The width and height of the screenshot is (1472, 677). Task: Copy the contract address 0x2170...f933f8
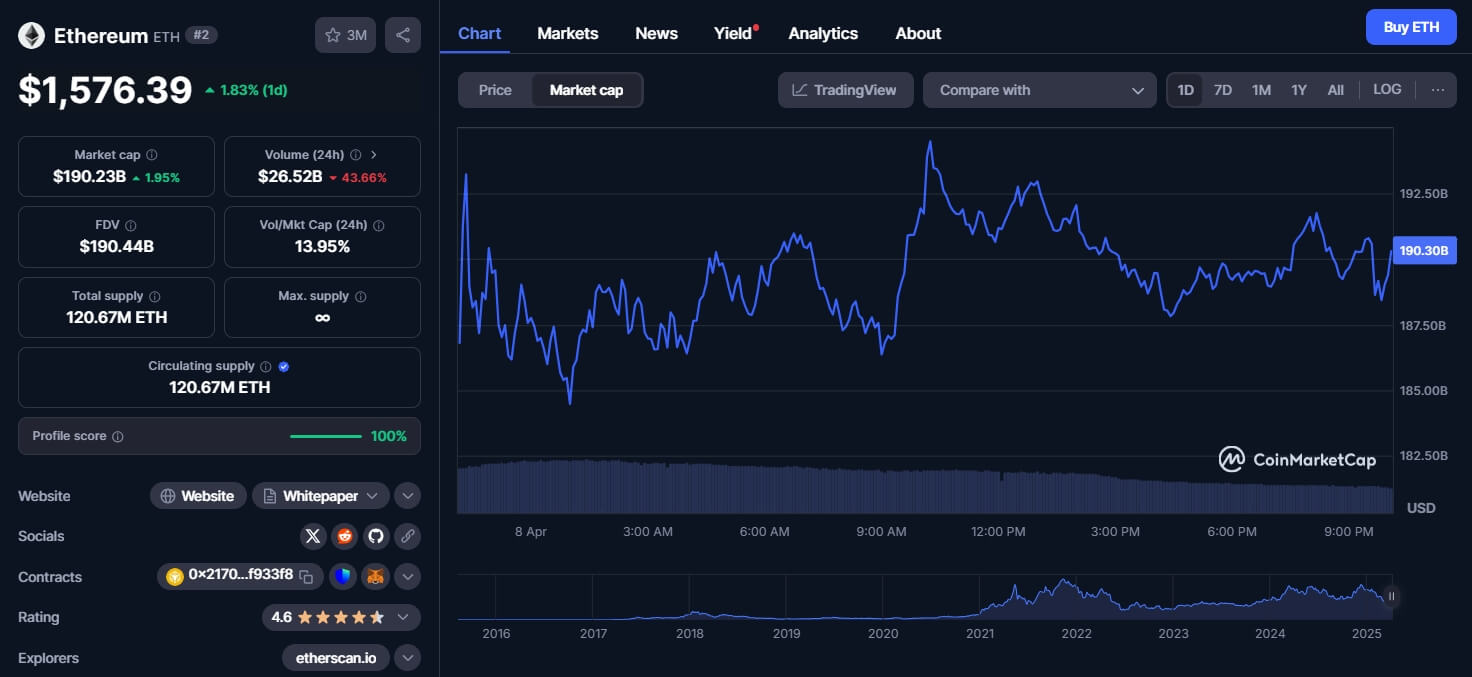tap(307, 576)
